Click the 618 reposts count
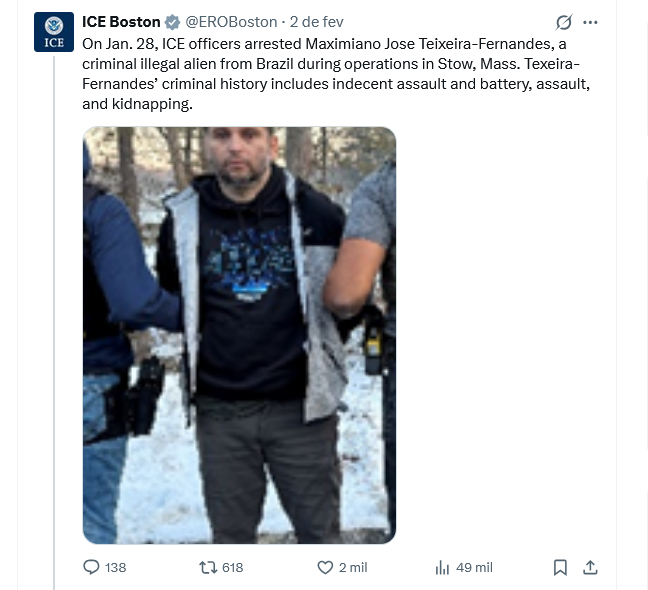648x590 pixels. pos(233,568)
